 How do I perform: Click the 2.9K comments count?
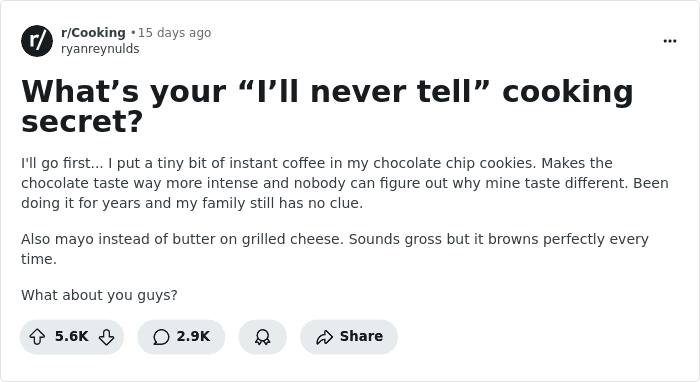coord(193,336)
